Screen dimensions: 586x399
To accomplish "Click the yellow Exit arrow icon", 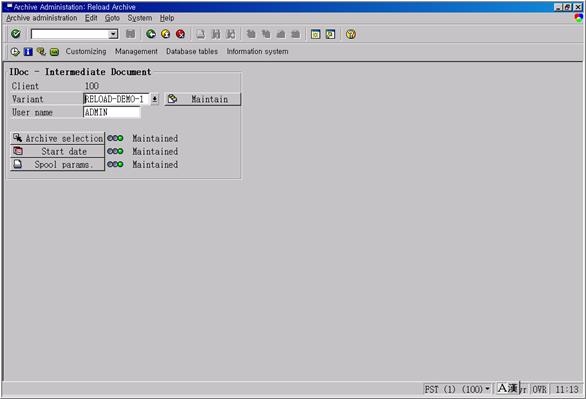I will [166, 34].
